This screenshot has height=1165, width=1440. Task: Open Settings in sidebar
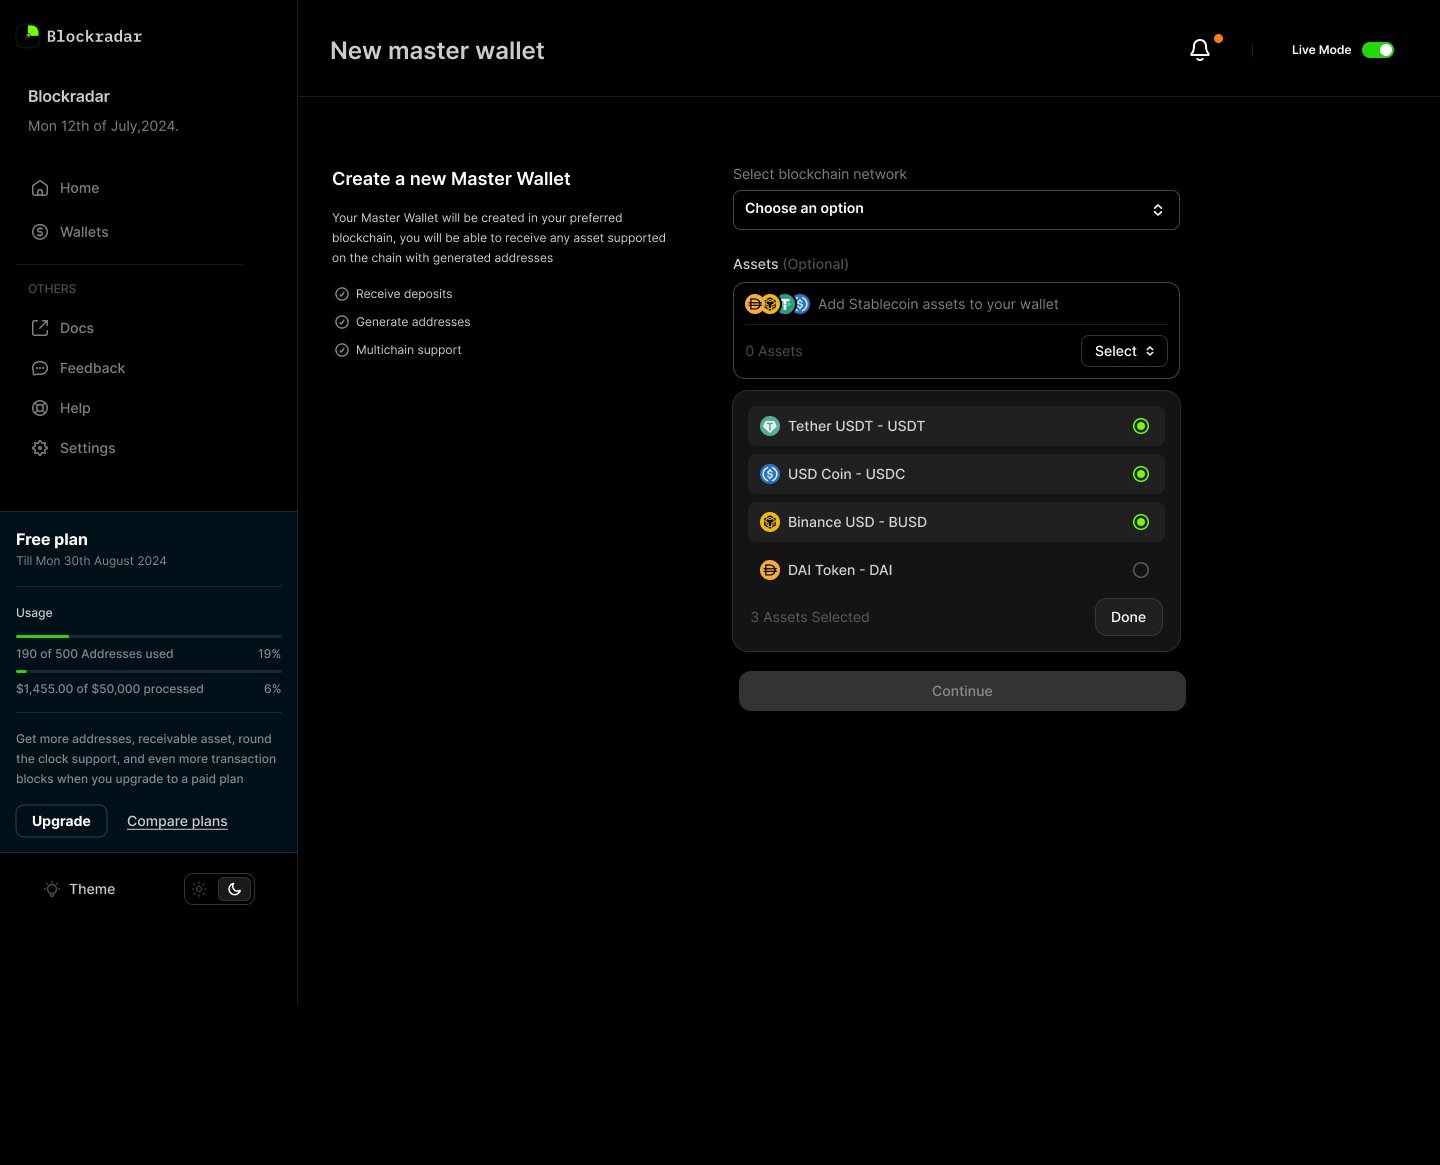point(87,448)
